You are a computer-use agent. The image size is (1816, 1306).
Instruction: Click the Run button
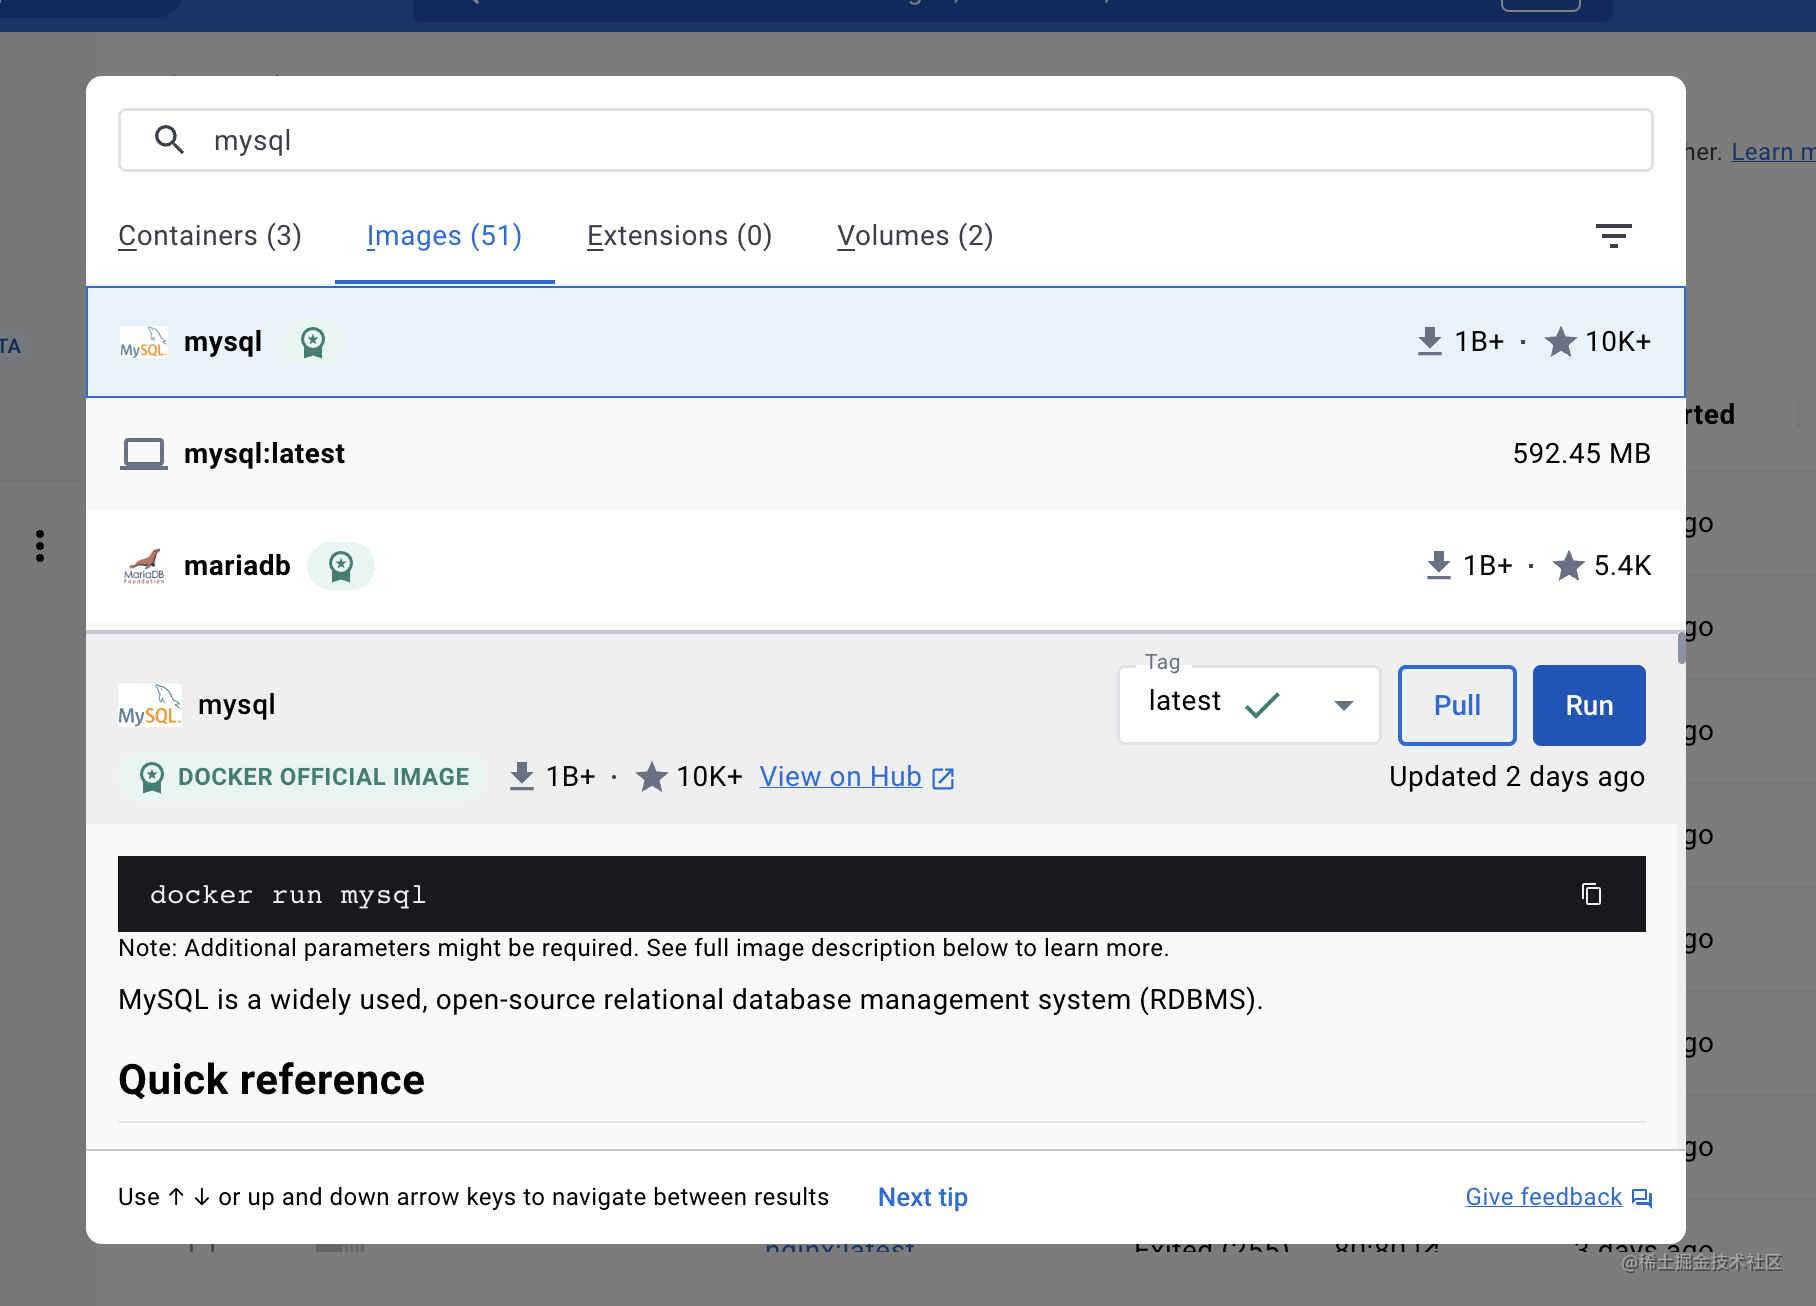pyautogui.click(x=1589, y=705)
